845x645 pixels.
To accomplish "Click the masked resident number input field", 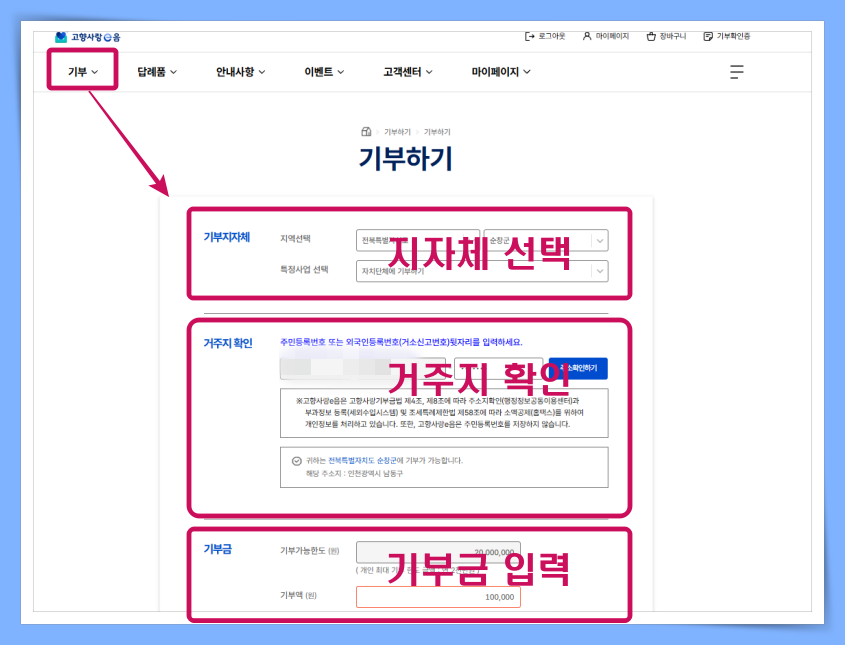I will click(363, 368).
